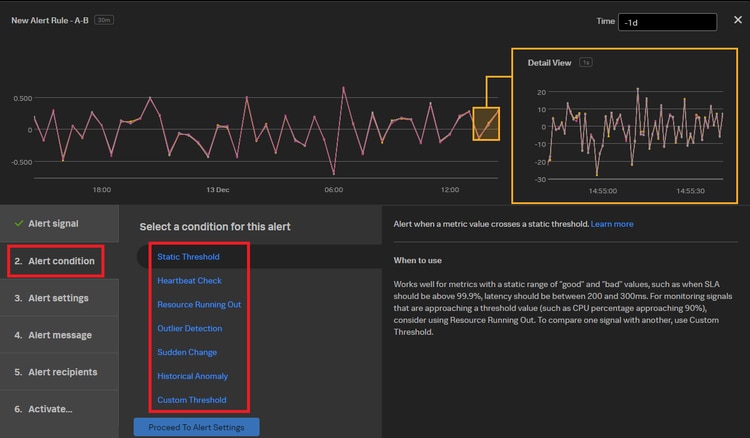This screenshot has height=438, width=750.
Task: Pick the Resource Running Out condition
Action: click(x=199, y=305)
